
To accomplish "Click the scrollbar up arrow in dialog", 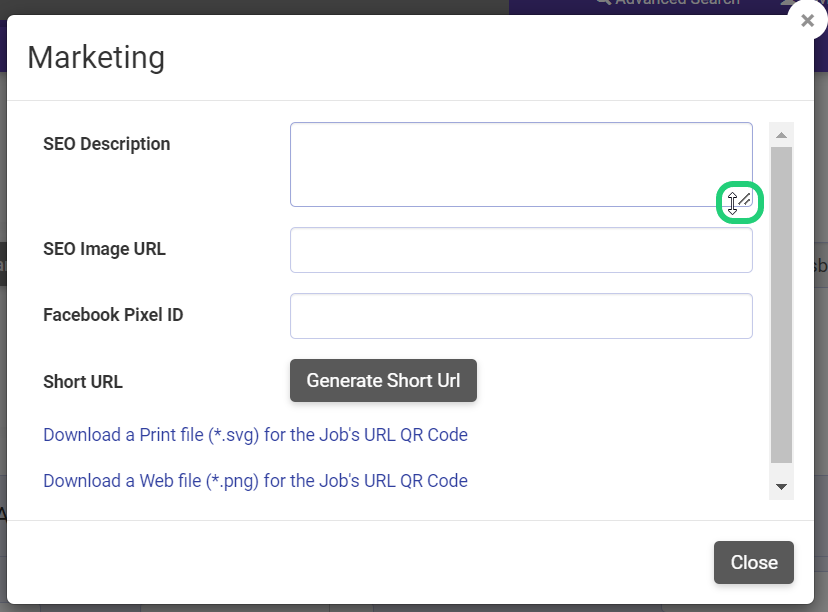I will 782,135.
